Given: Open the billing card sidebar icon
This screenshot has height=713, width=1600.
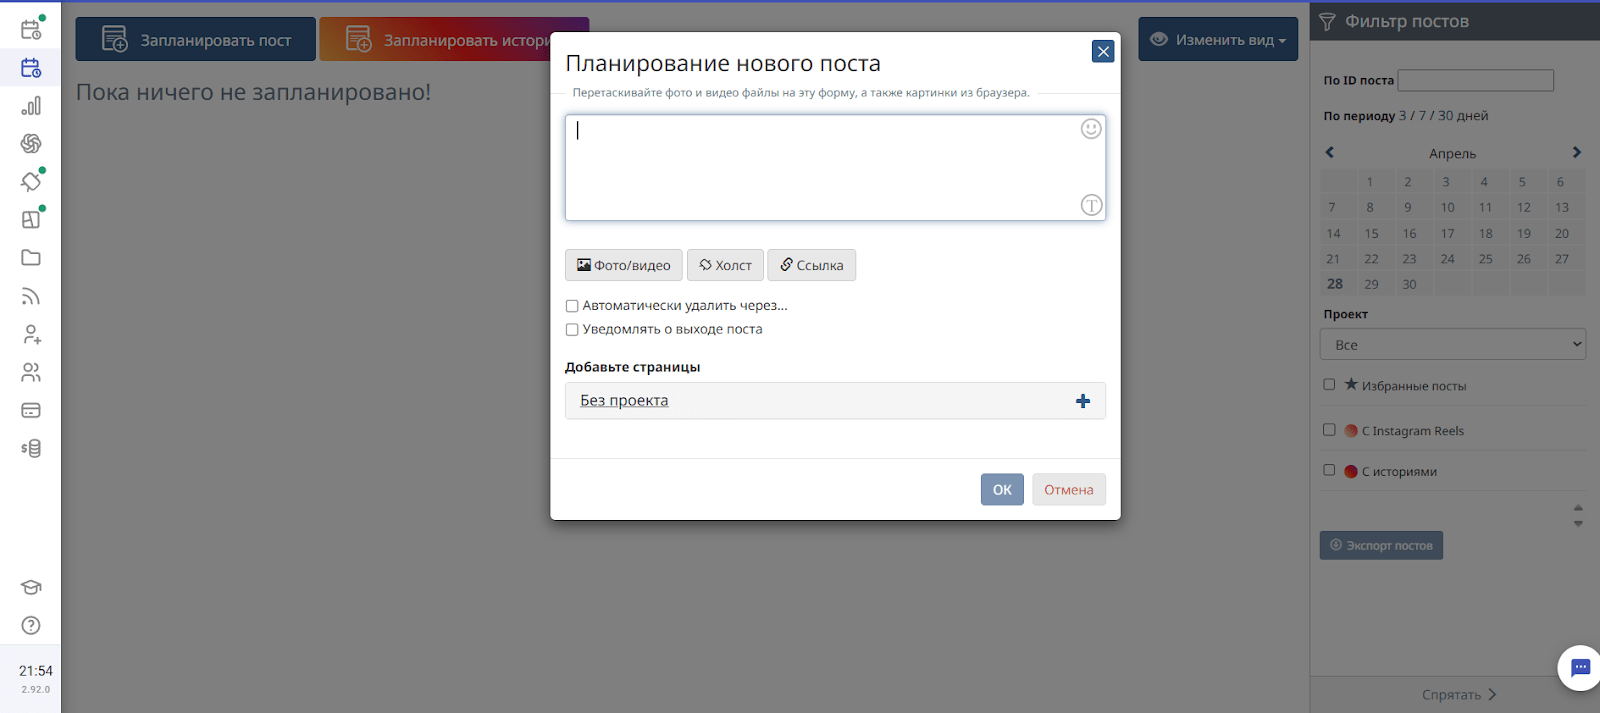Looking at the screenshot, I should tap(31, 410).
